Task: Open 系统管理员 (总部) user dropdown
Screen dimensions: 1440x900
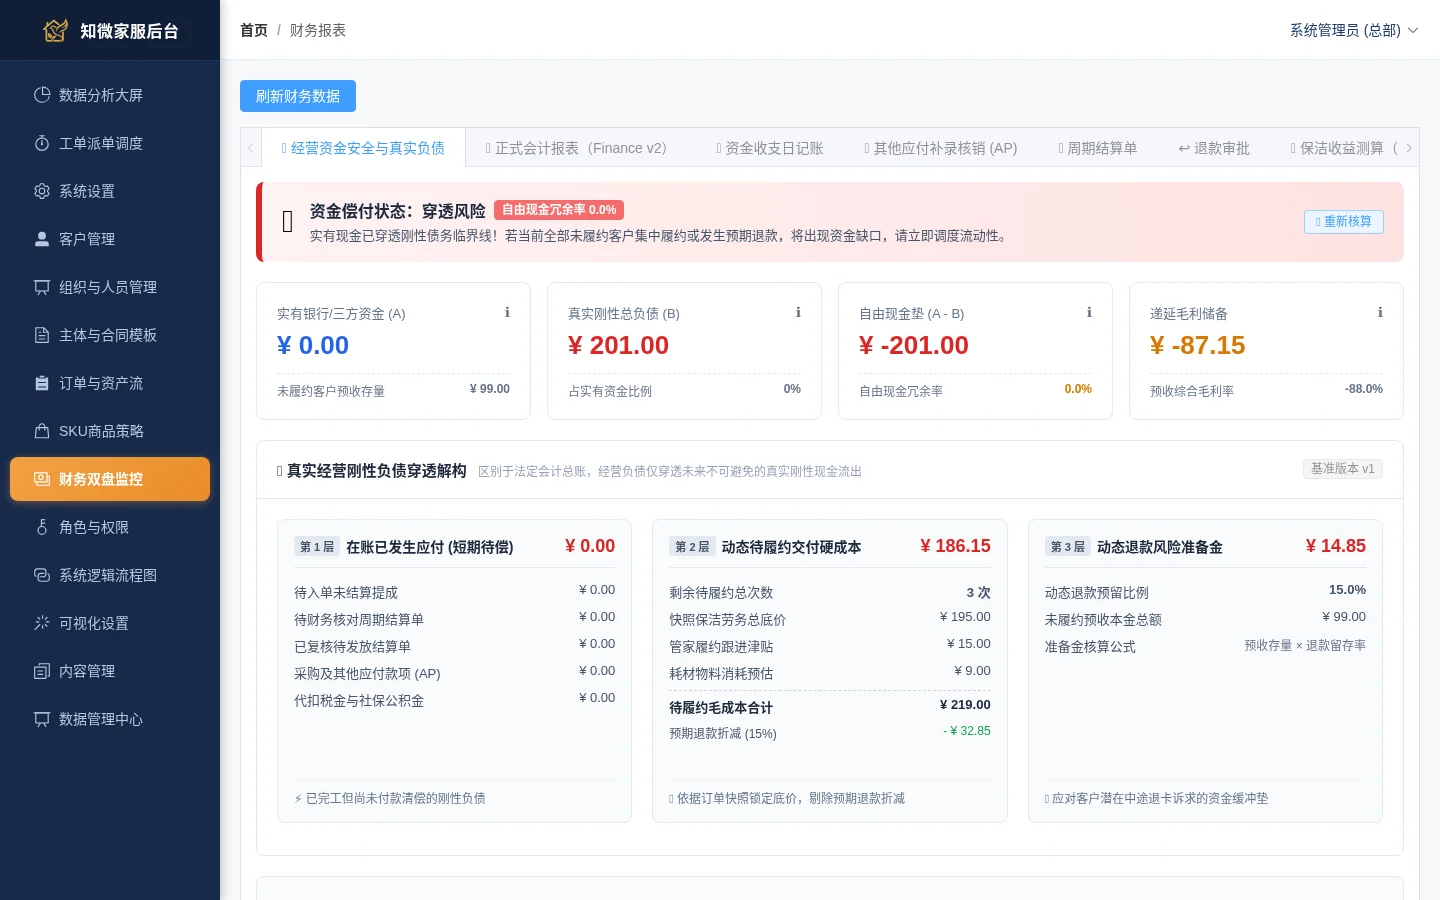Action: (1354, 30)
